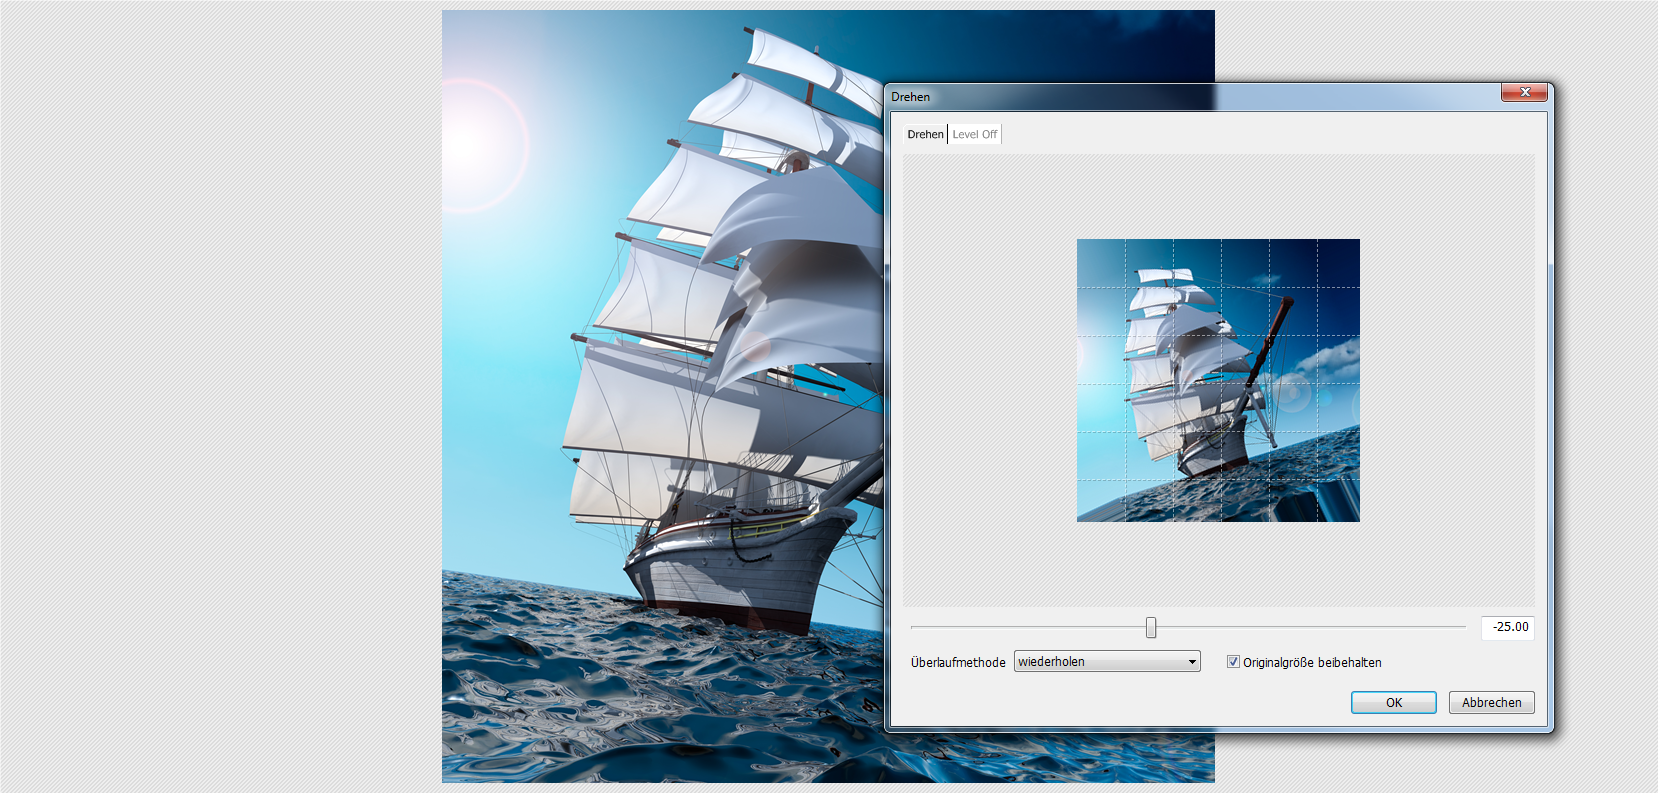Click the rotation angle slider handle

click(x=1151, y=627)
